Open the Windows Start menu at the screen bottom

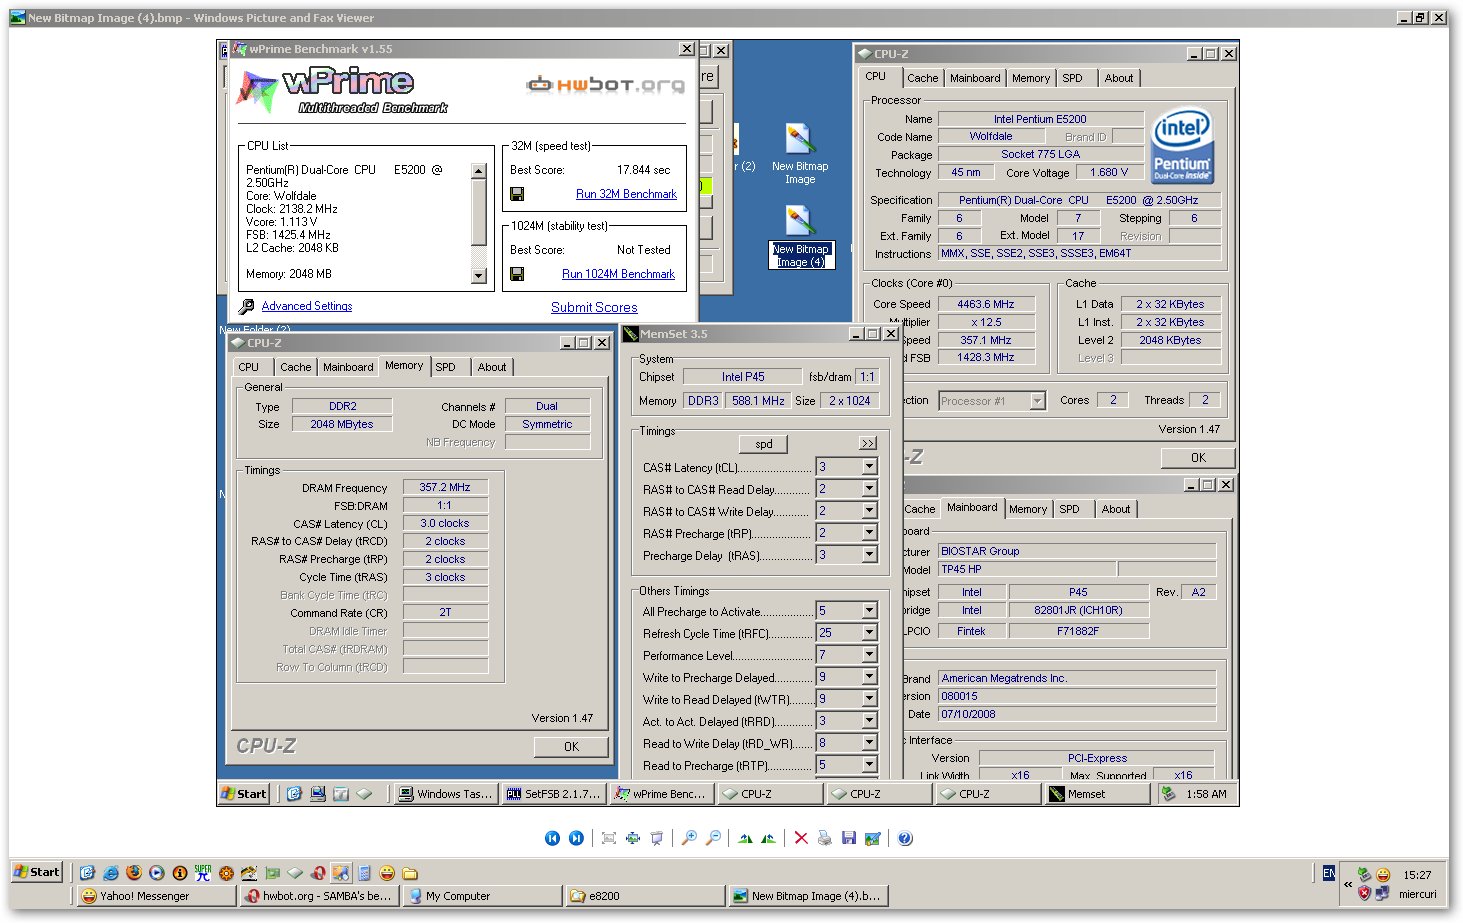[37, 872]
